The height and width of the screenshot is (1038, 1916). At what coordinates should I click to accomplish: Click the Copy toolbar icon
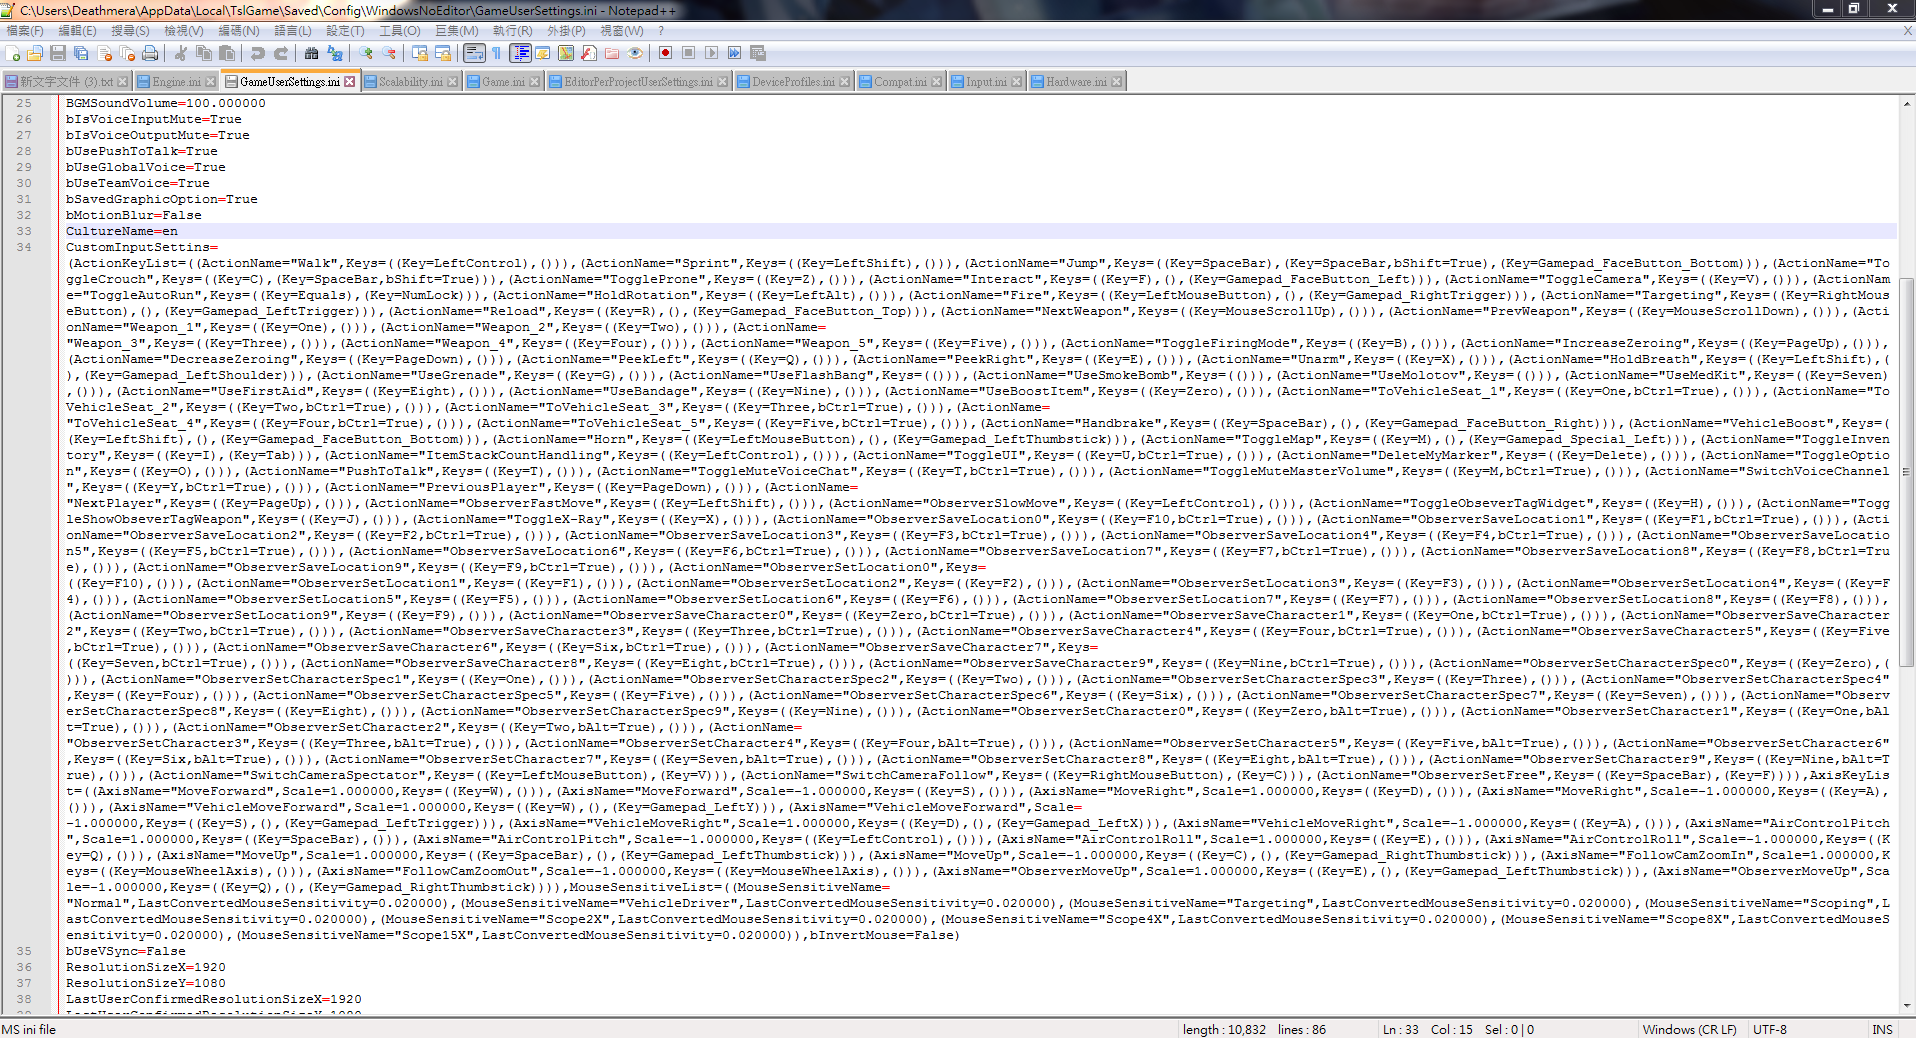pyautogui.click(x=204, y=53)
